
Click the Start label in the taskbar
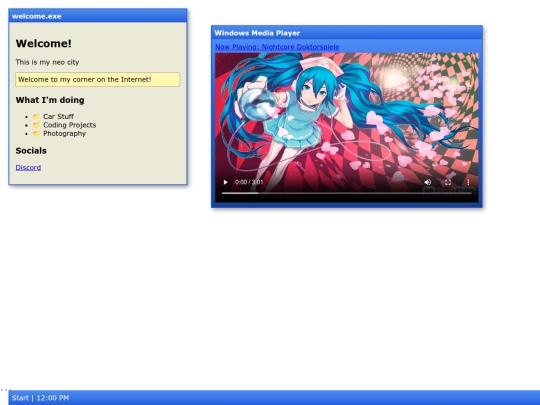pyautogui.click(x=20, y=398)
